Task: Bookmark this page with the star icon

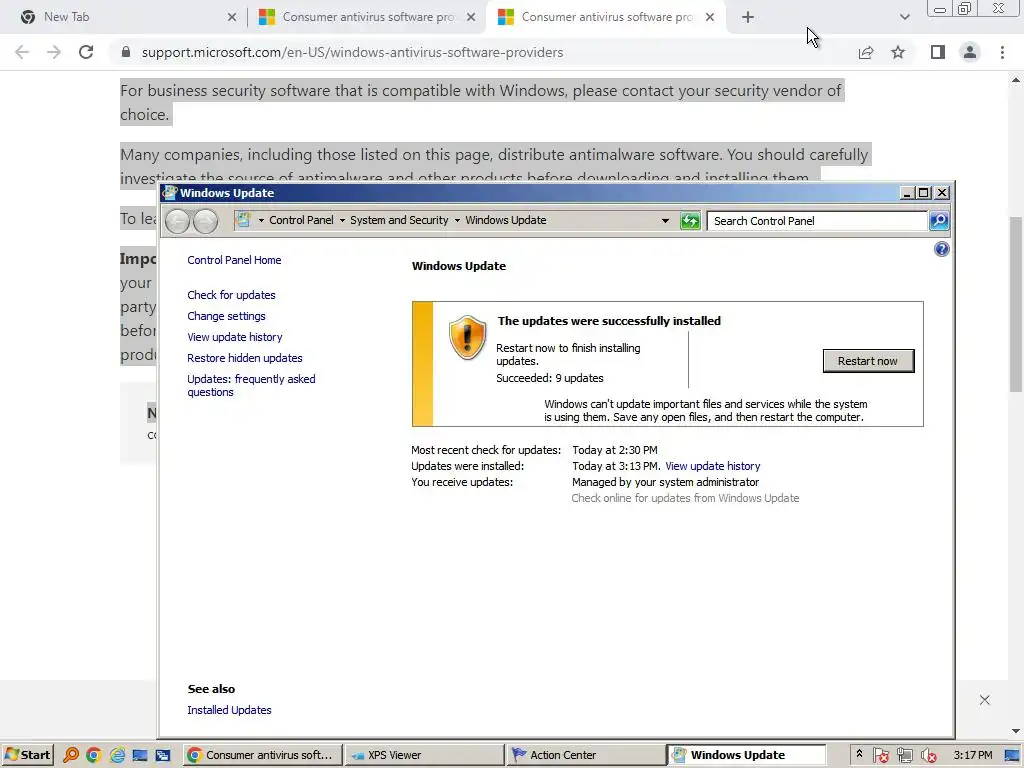Action: pos(898,52)
